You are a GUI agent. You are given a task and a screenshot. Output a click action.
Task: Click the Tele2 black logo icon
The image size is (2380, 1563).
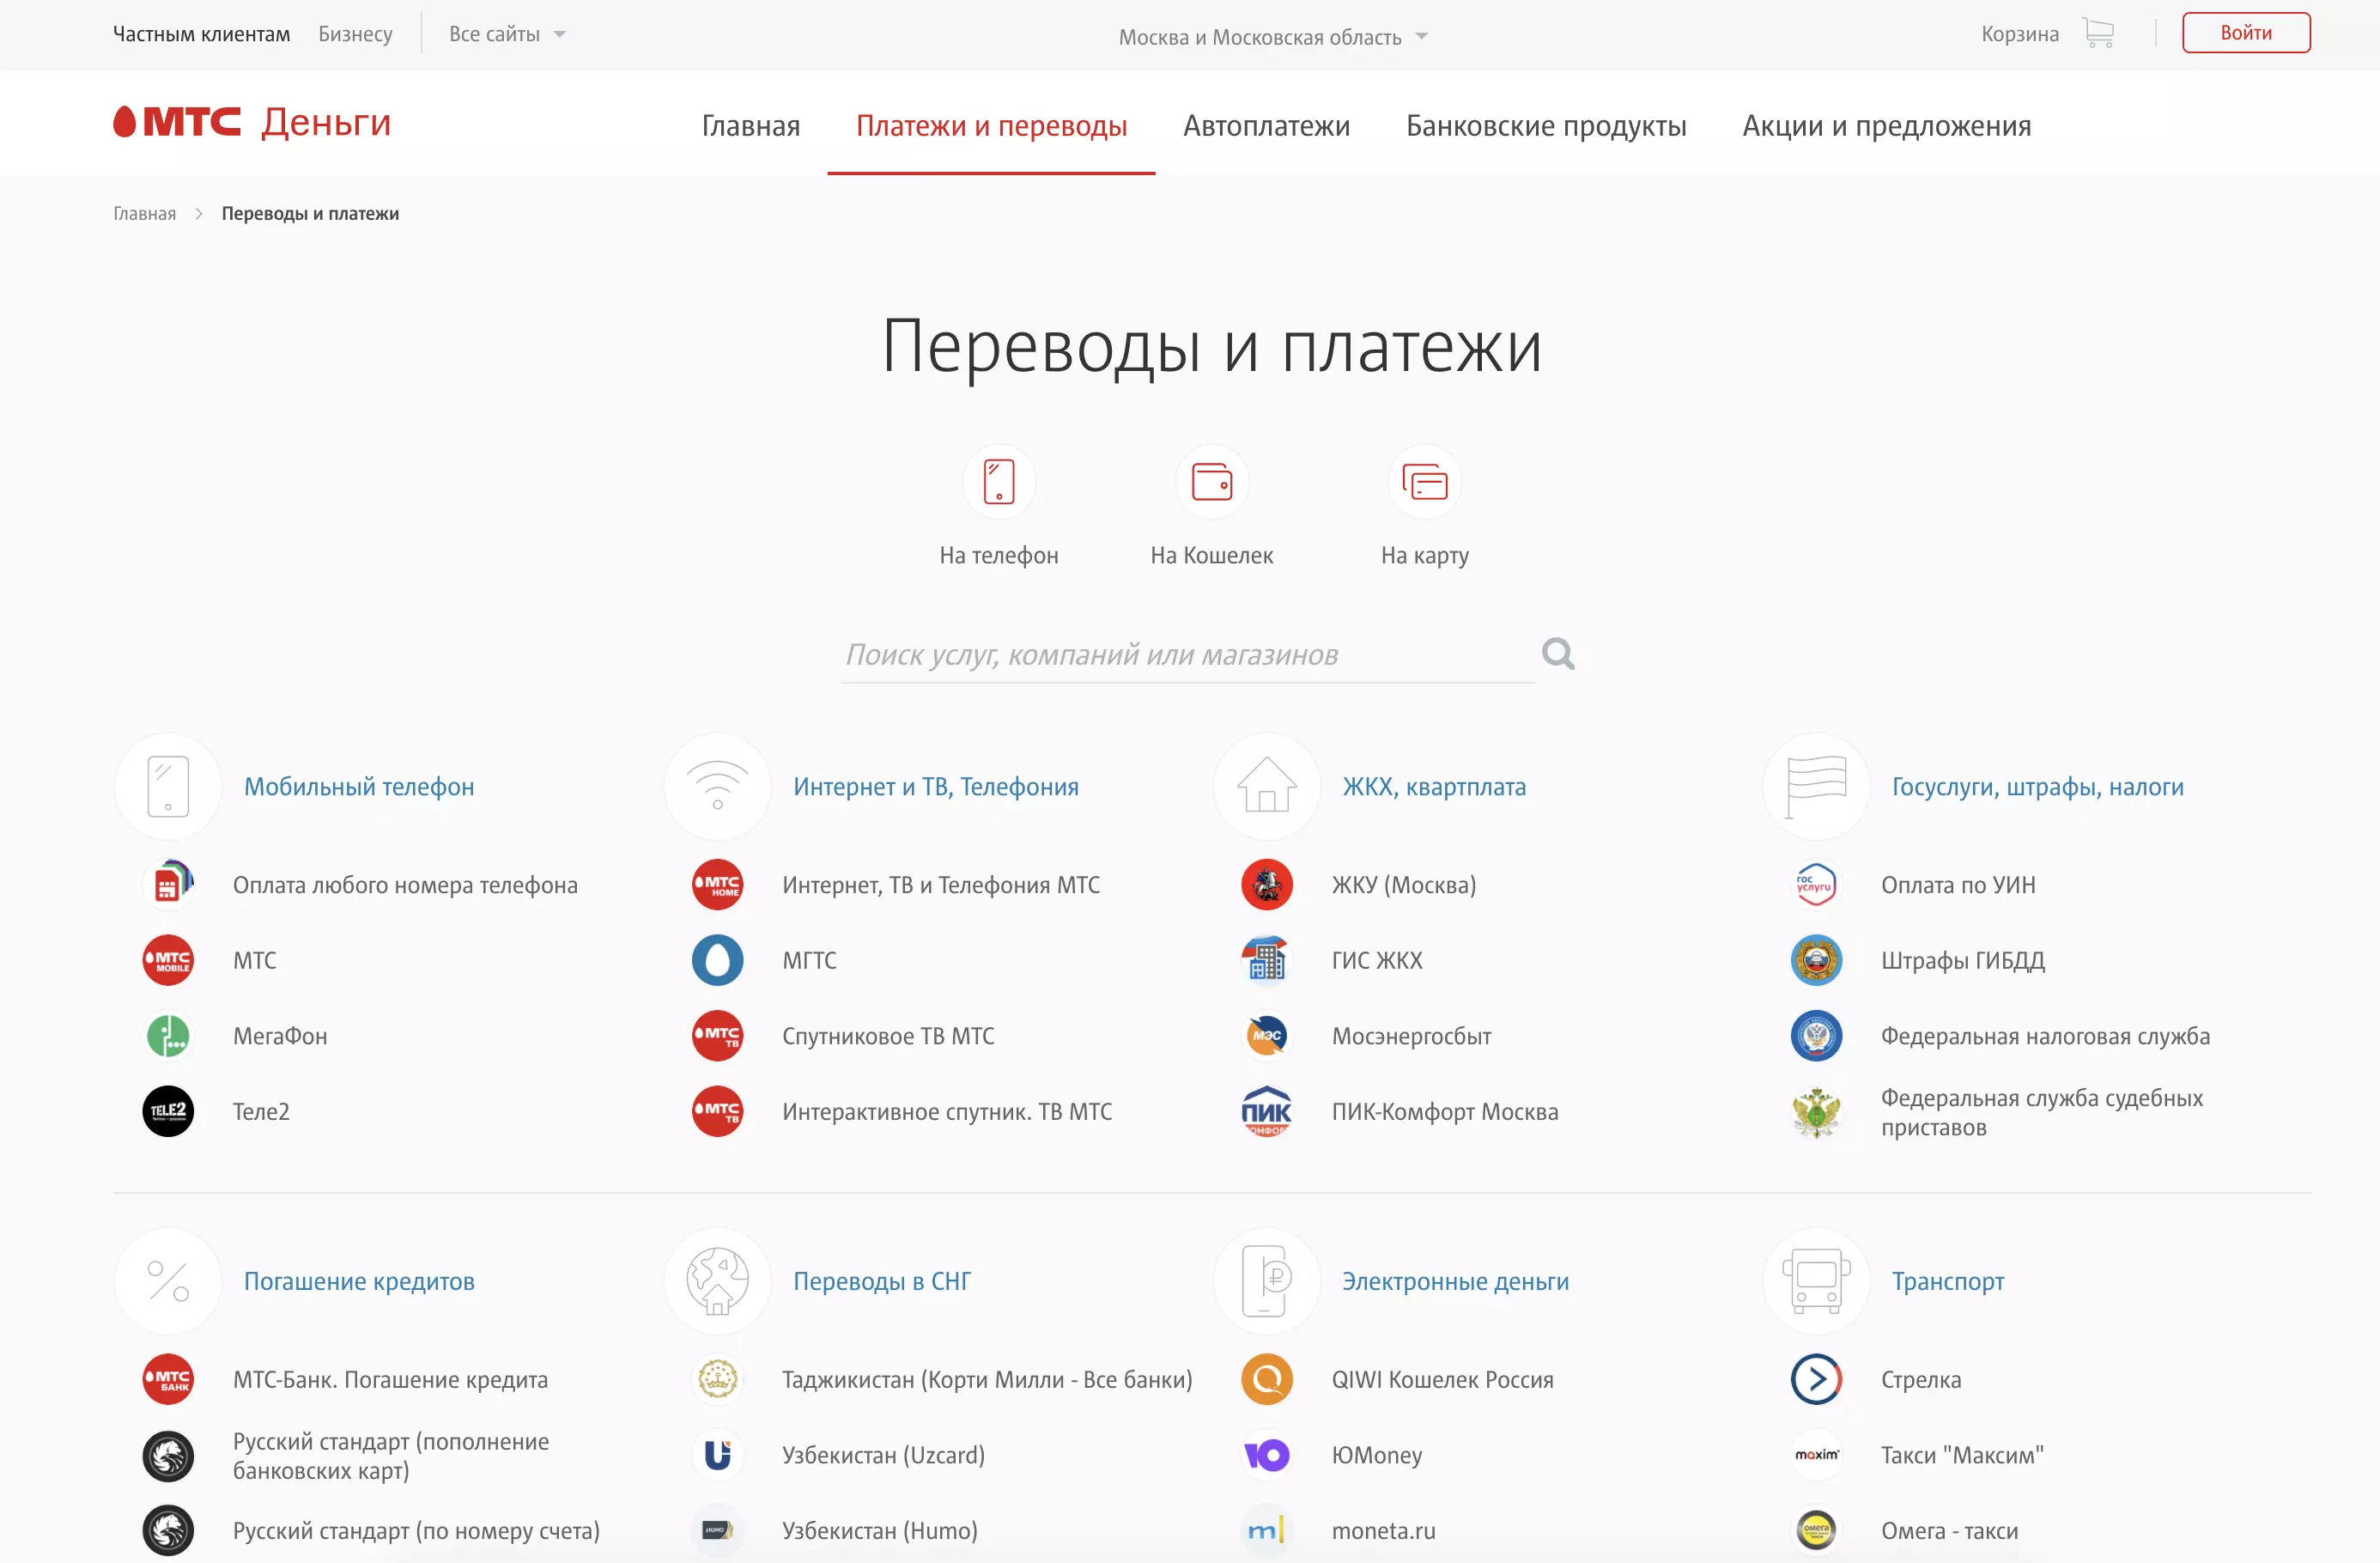(x=168, y=1111)
